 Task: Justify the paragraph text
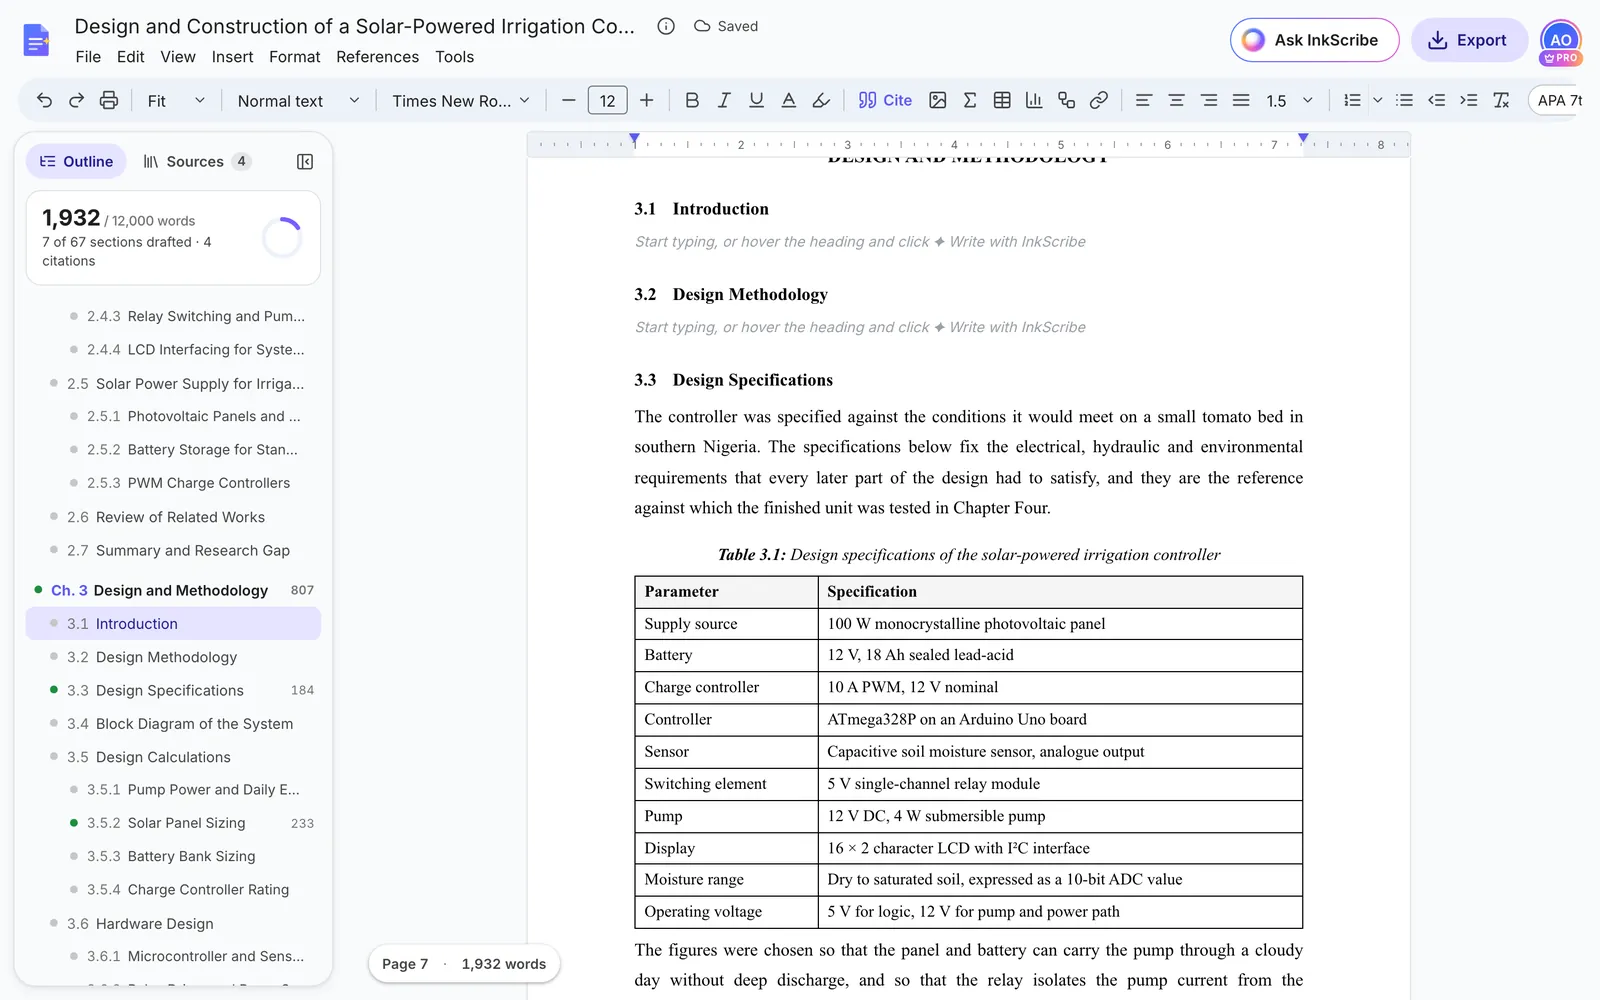click(x=1241, y=100)
